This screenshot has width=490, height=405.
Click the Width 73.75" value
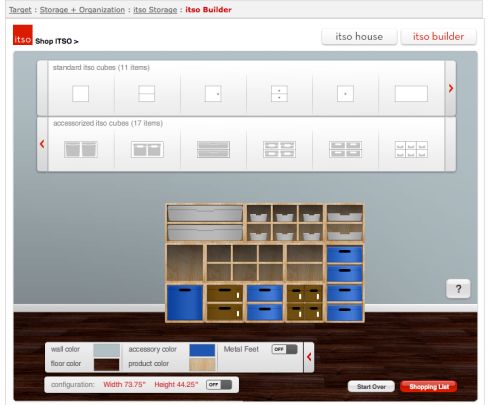[125, 385]
